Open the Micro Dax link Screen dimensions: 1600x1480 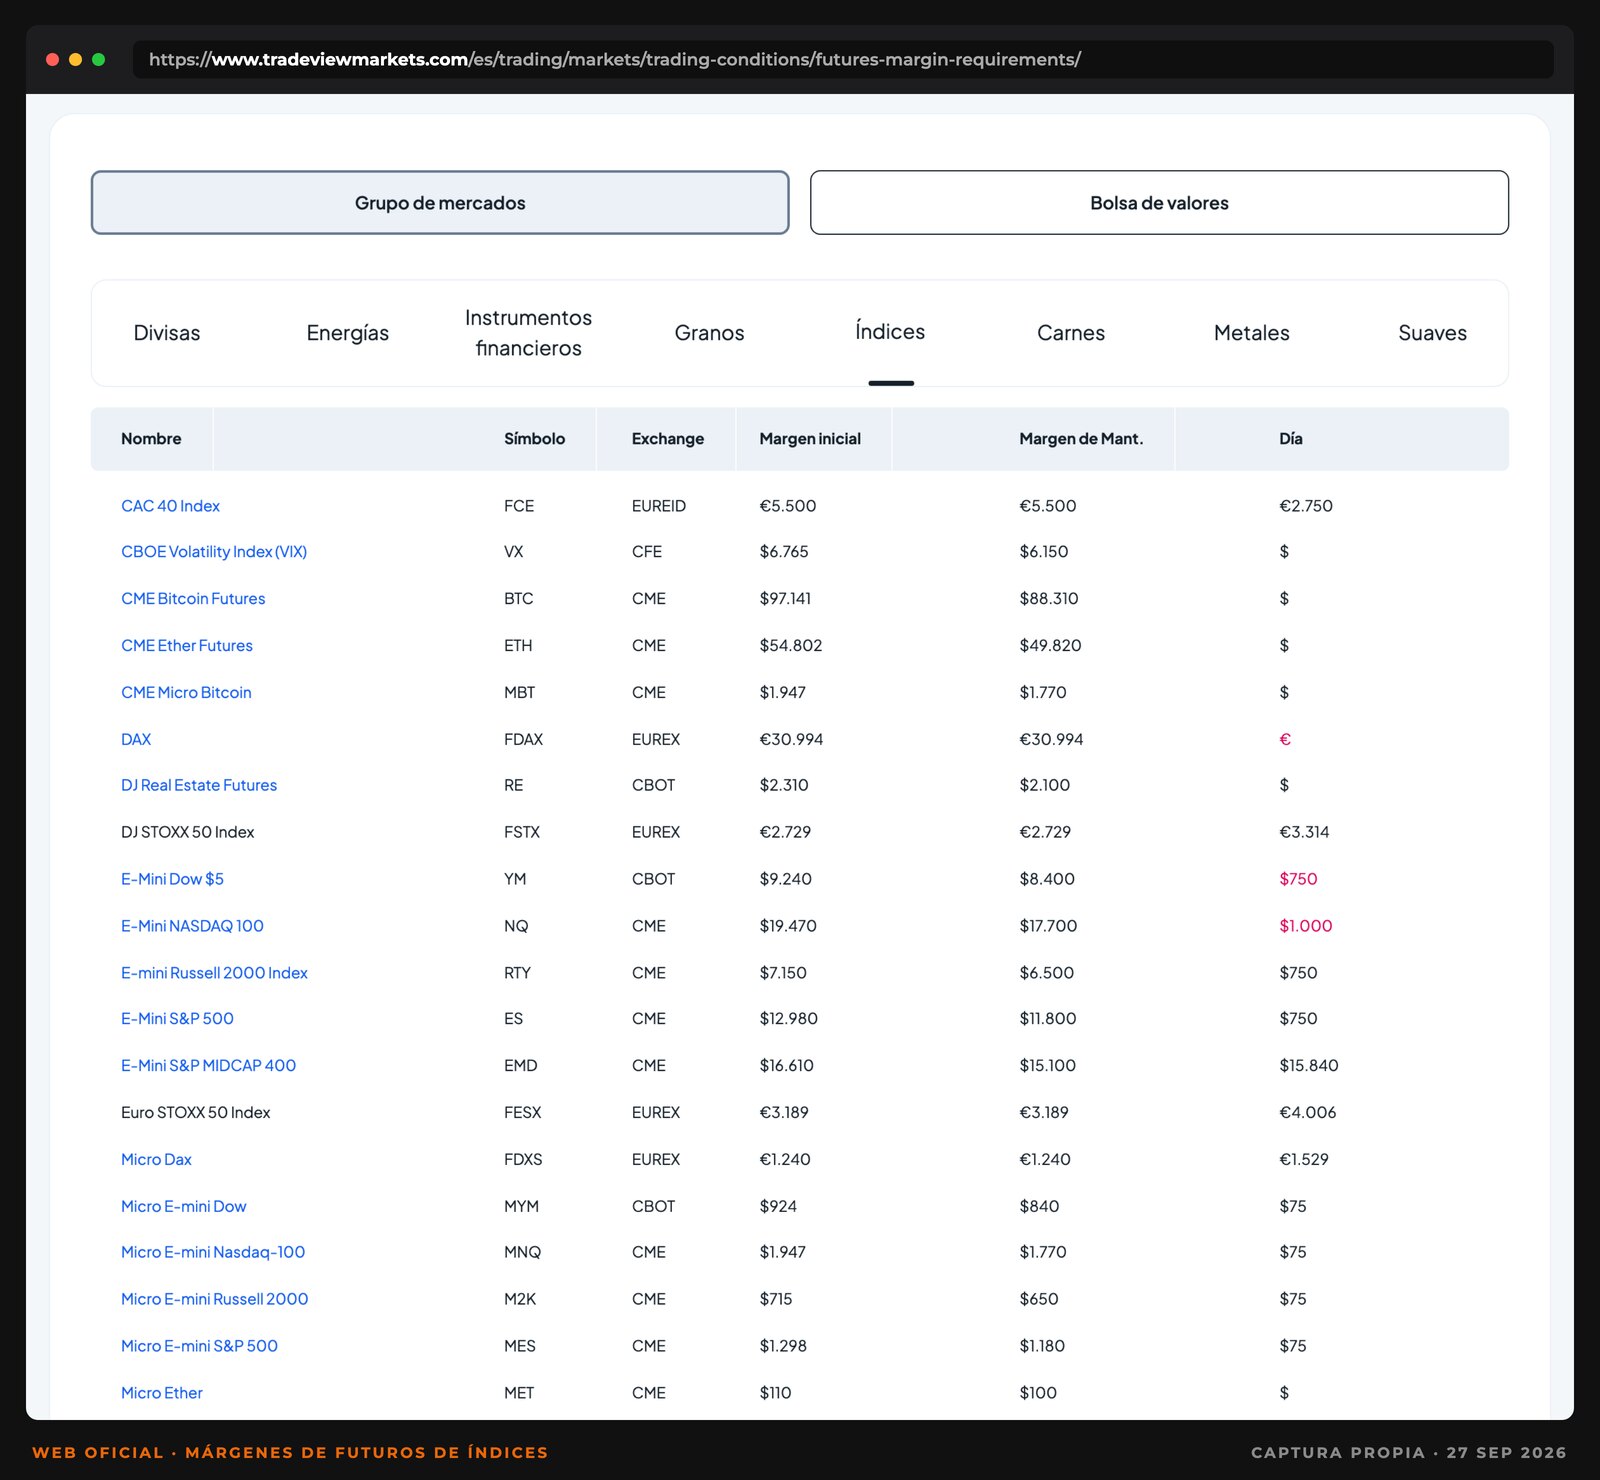[x=156, y=1160]
